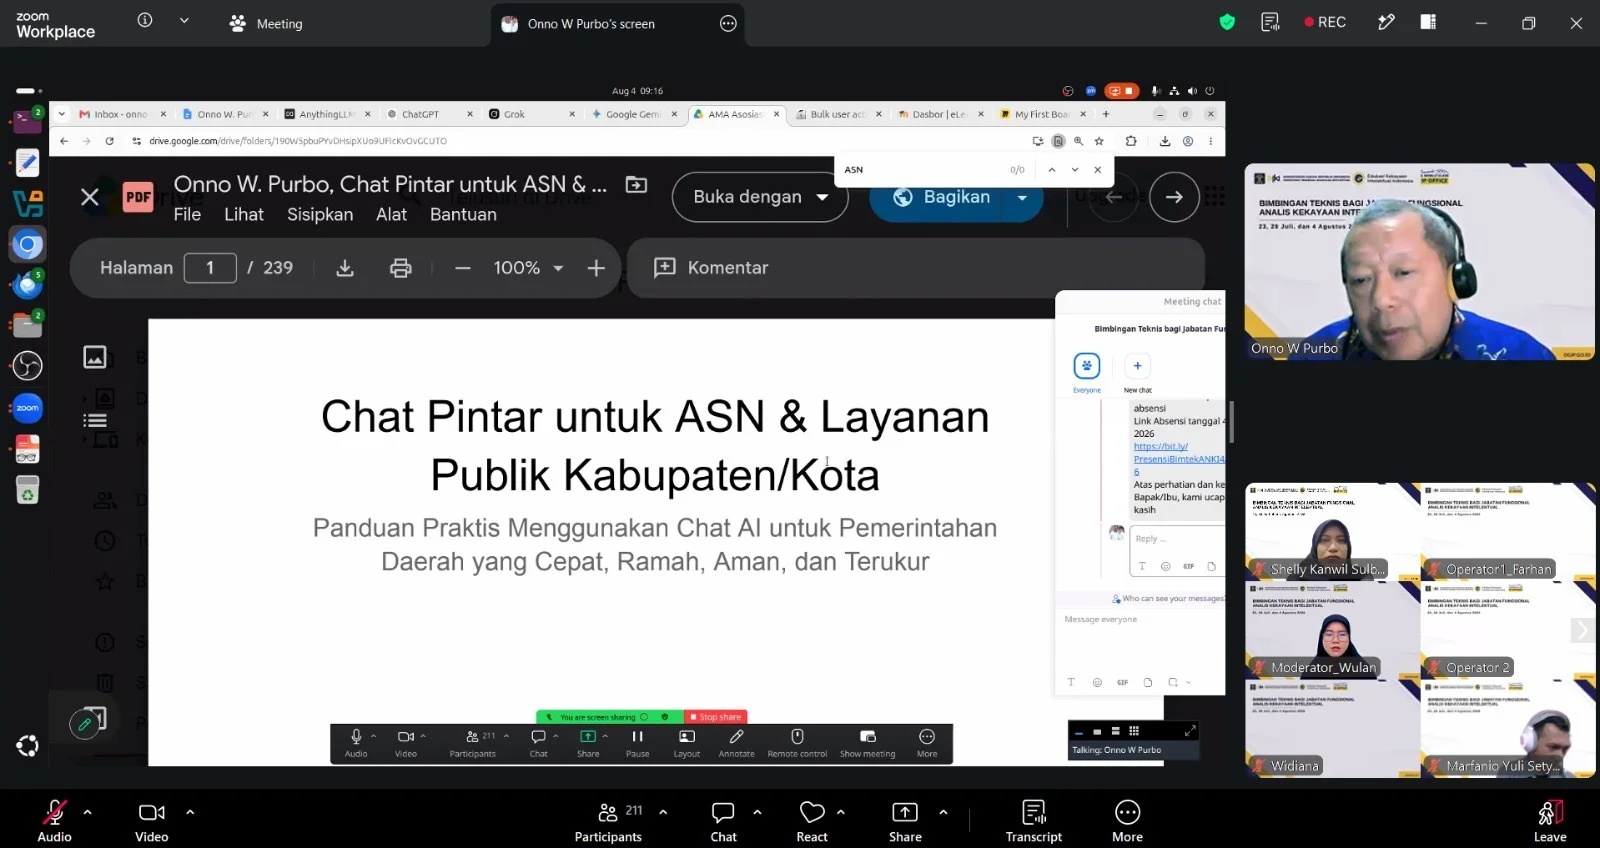The height and width of the screenshot is (848, 1600).
Task: Click the move-to-folder icon beside title
Action: pos(636,184)
